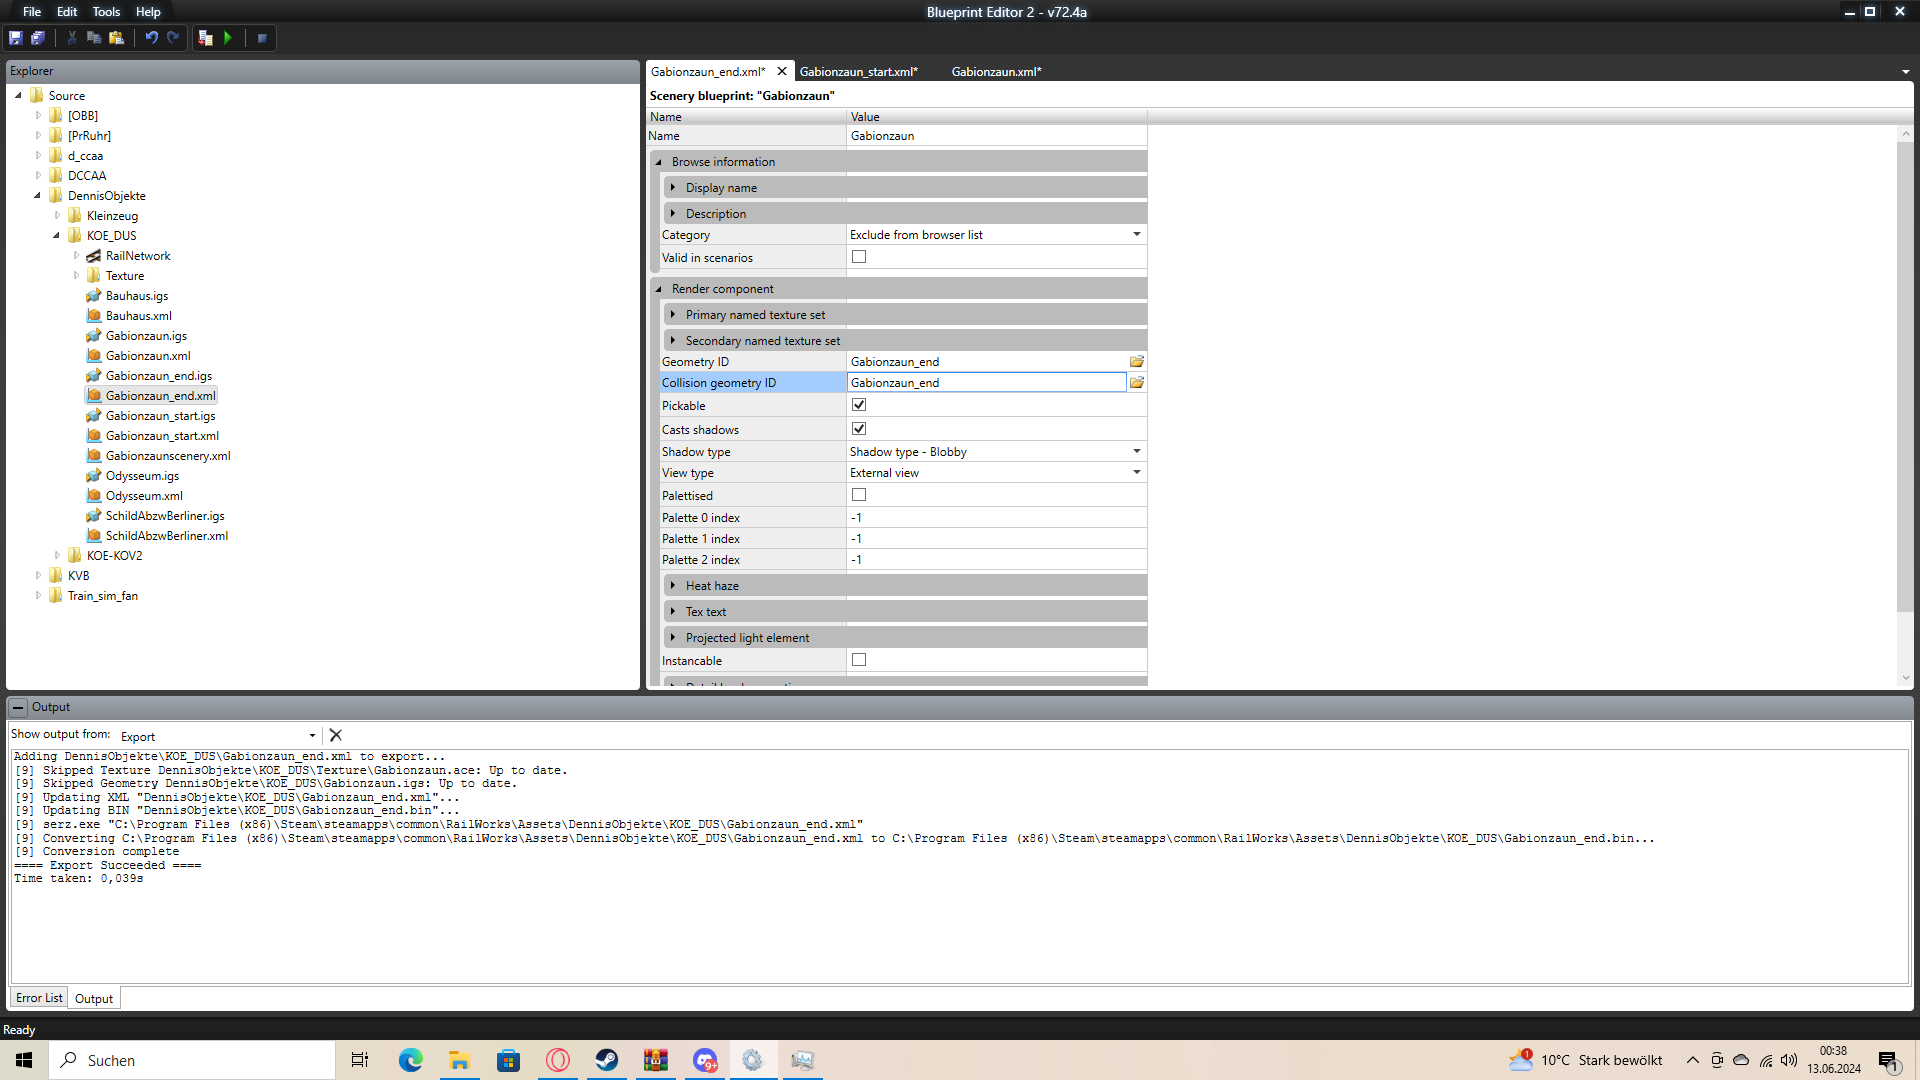Screen dimensions: 1920x1080
Task: Select Odysseum.xml in Explorer tree
Action: [x=144, y=496]
